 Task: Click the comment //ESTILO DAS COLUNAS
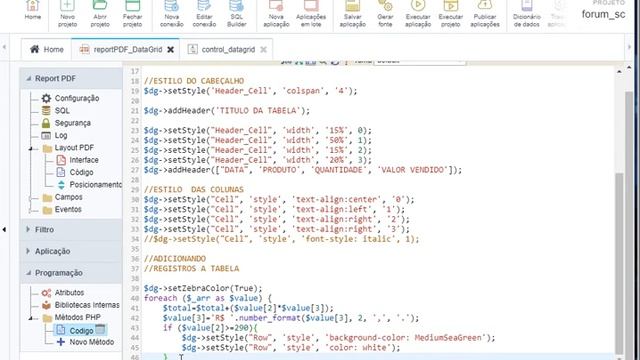(x=193, y=189)
